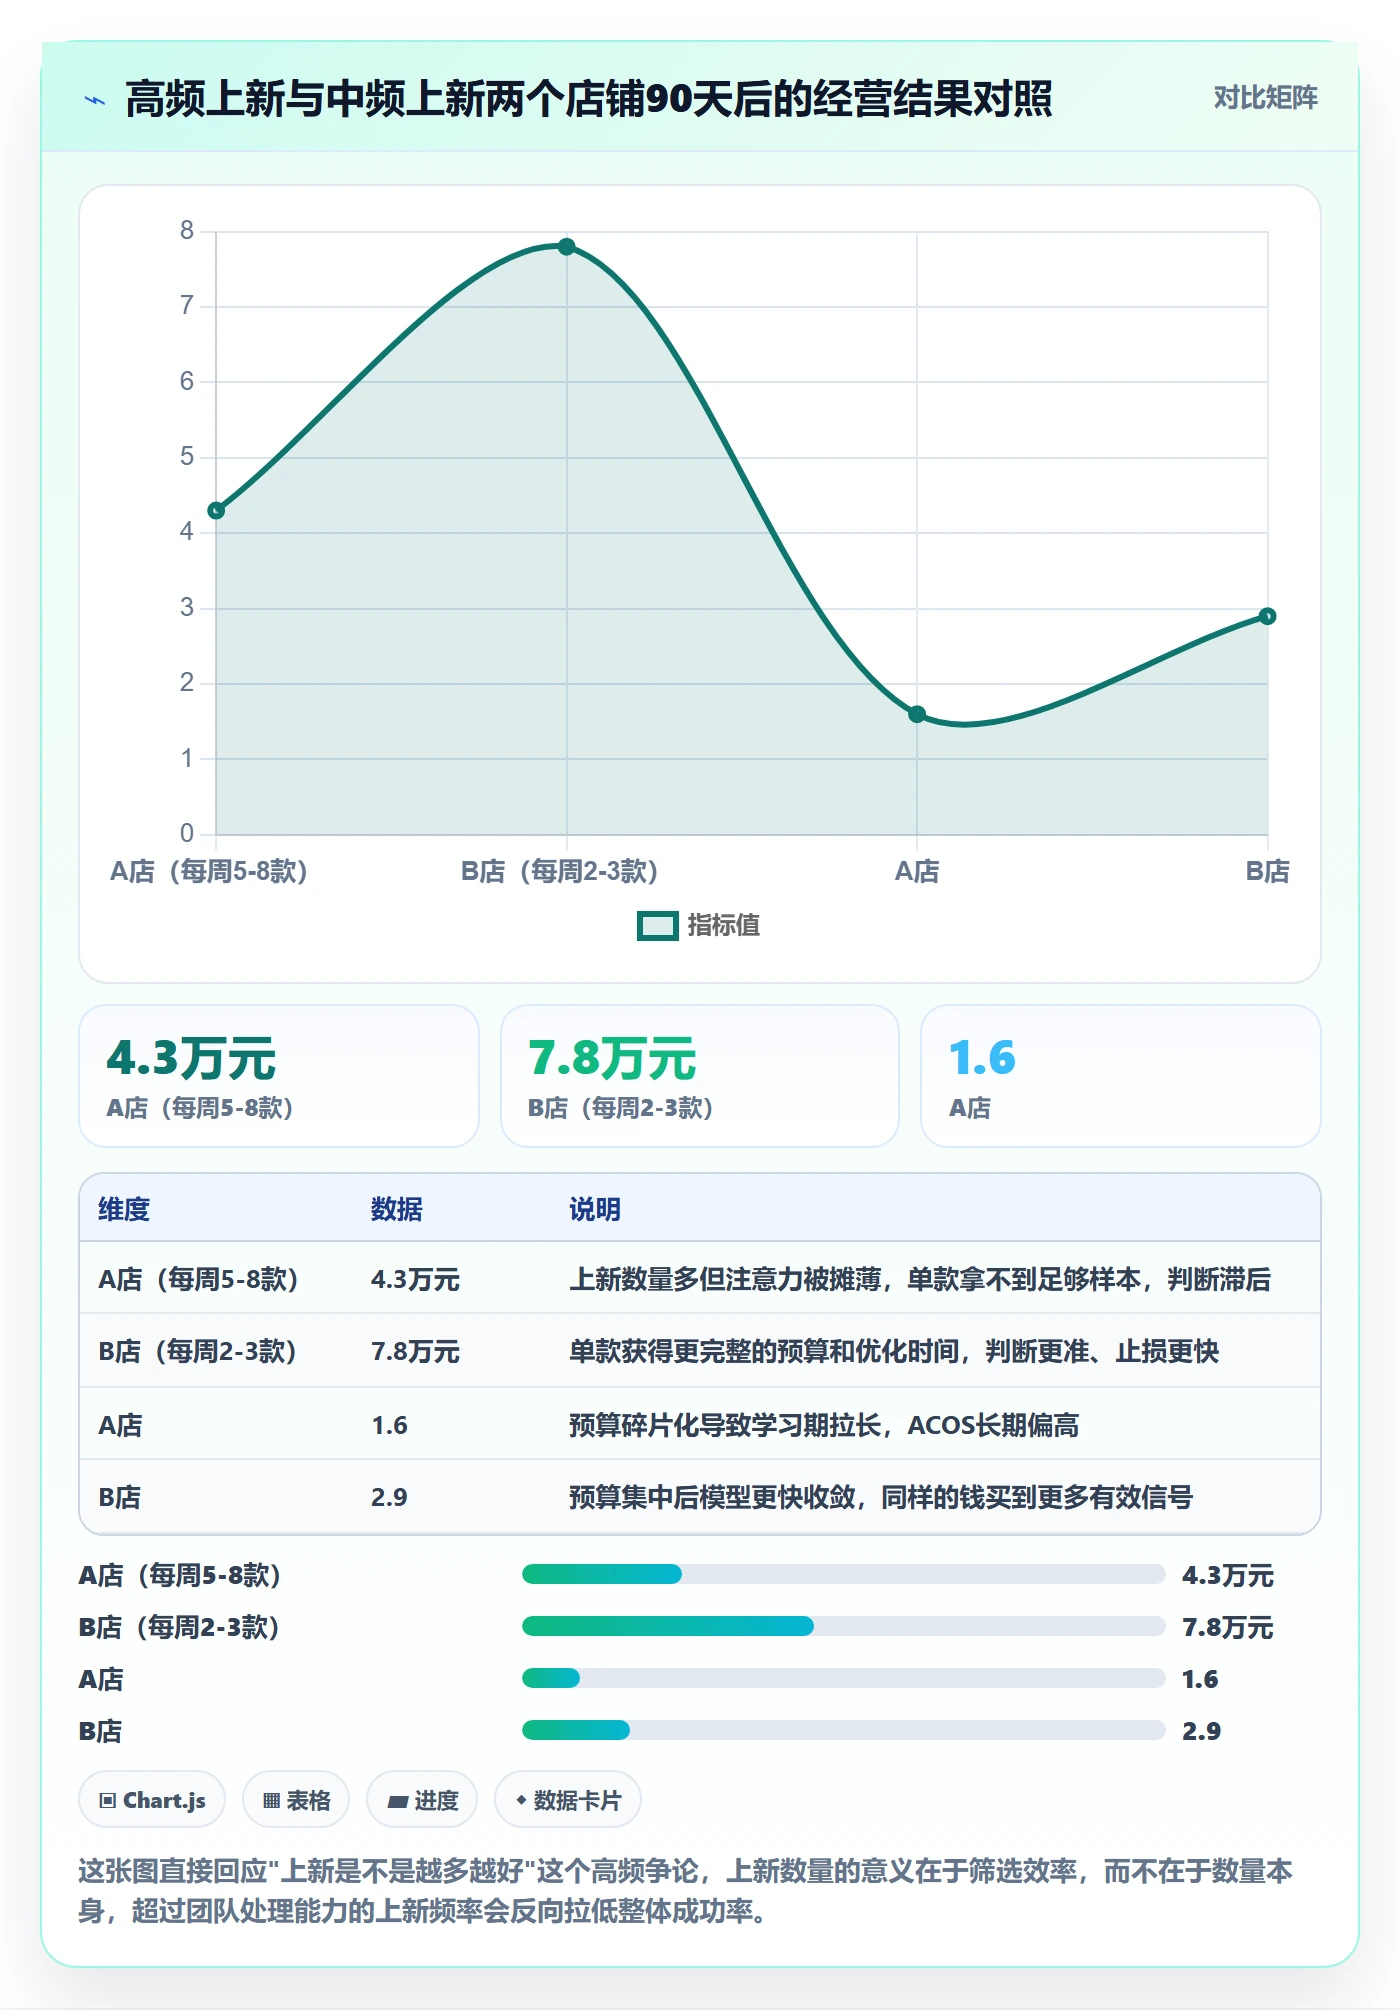
Task: Click the description starting 单款获得更完整的预算
Action: pyautogui.click(x=894, y=1351)
